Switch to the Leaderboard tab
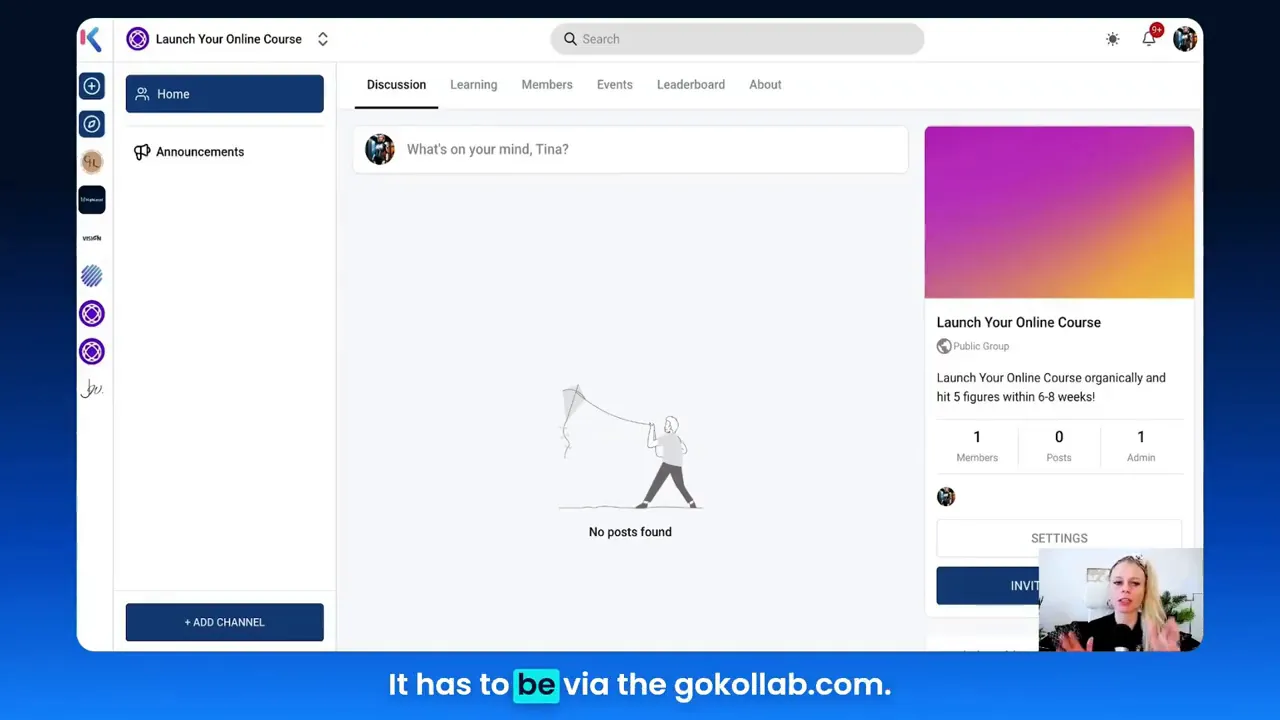The height and width of the screenshot is (720, 1280). [x=691, y=85]
